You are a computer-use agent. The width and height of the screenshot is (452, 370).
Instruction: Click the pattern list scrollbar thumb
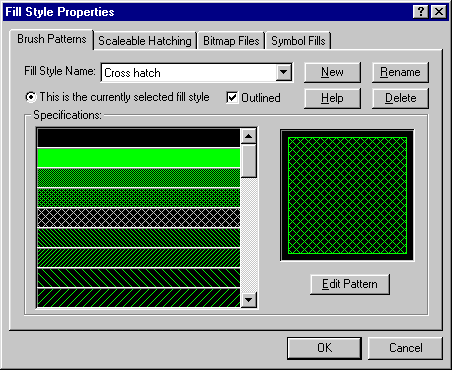pos(248,161)
